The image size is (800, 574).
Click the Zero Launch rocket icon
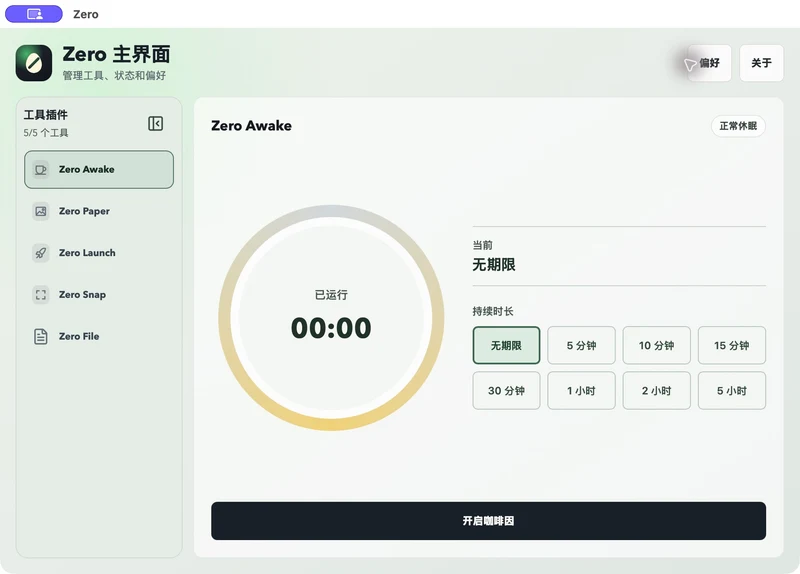(x=41, y=253)
